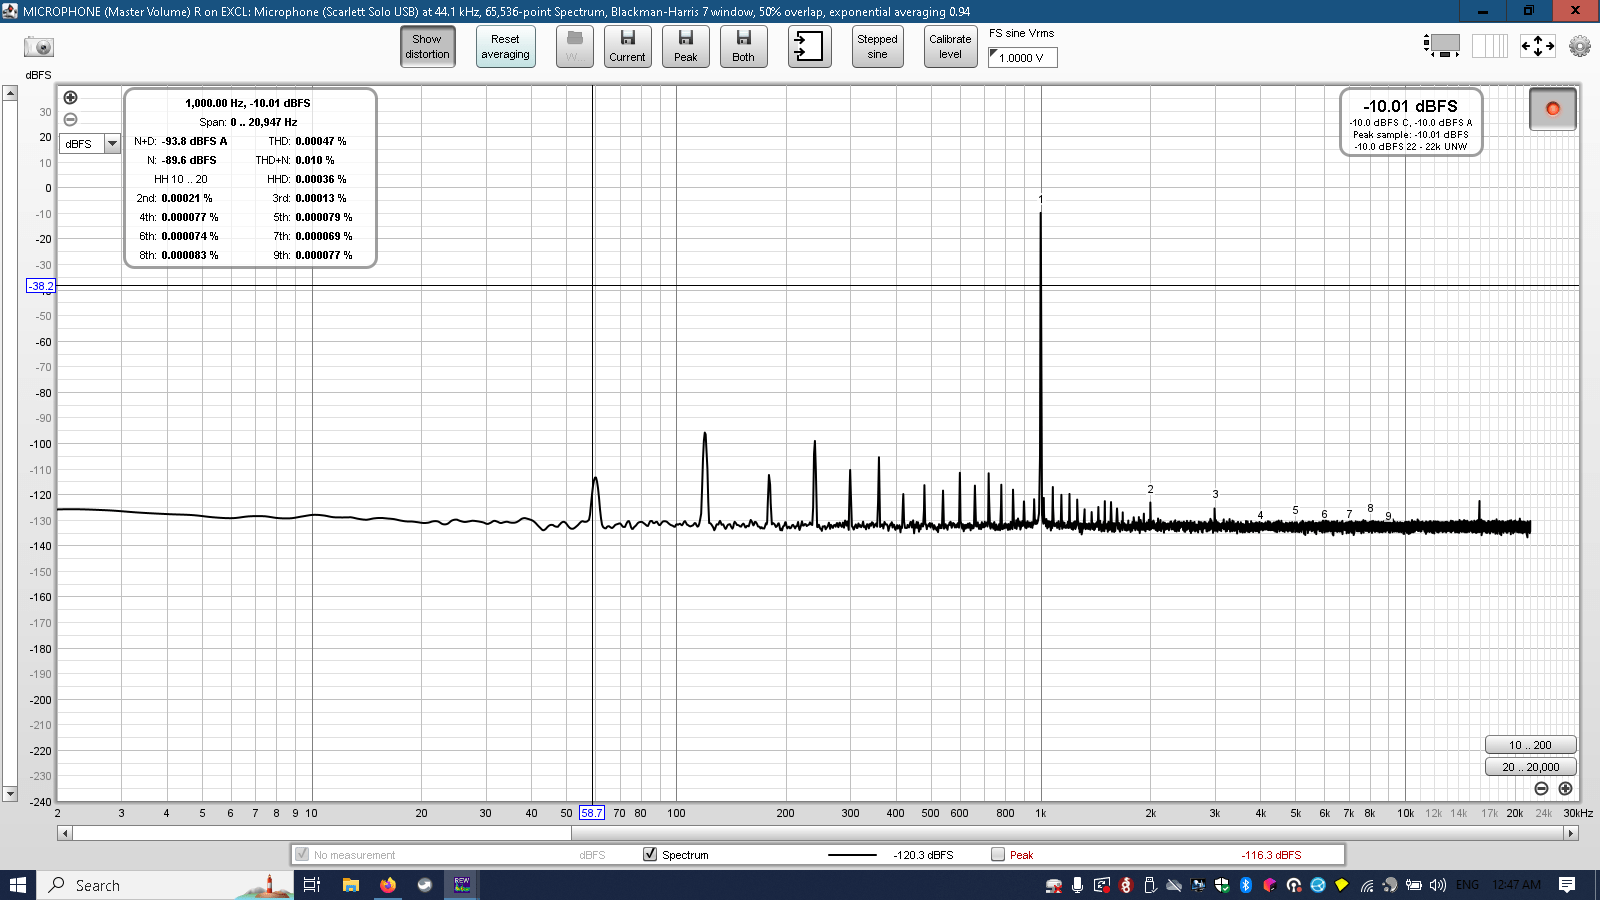Viewport: 1600px width, 900px height.
Task: Click the microphone tray icon
Action: tap(1077, 885)
